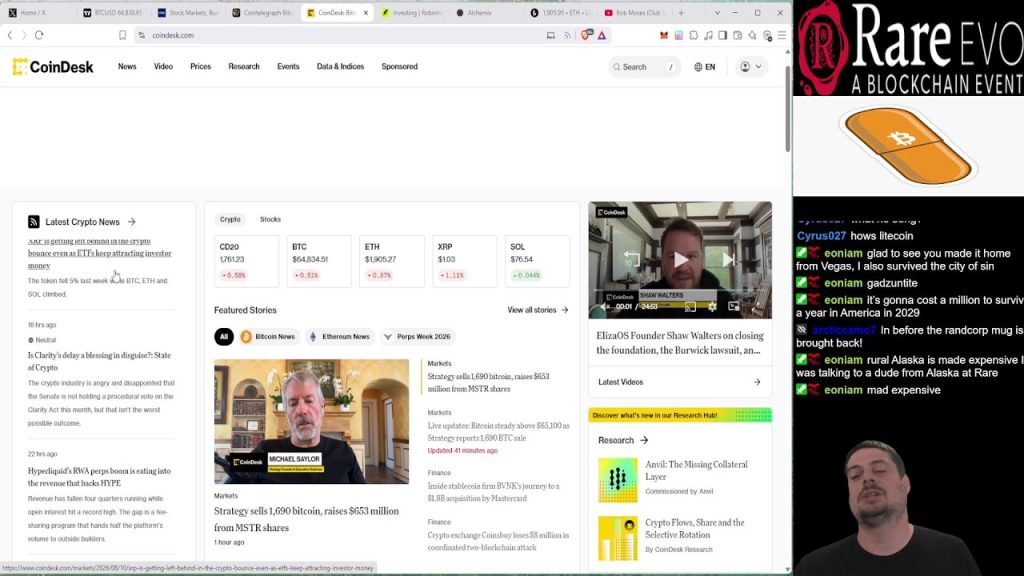This screenshot has height=576, width=1024.
Task: Click the Brave Shields lion icon
Action: (586, 35)
